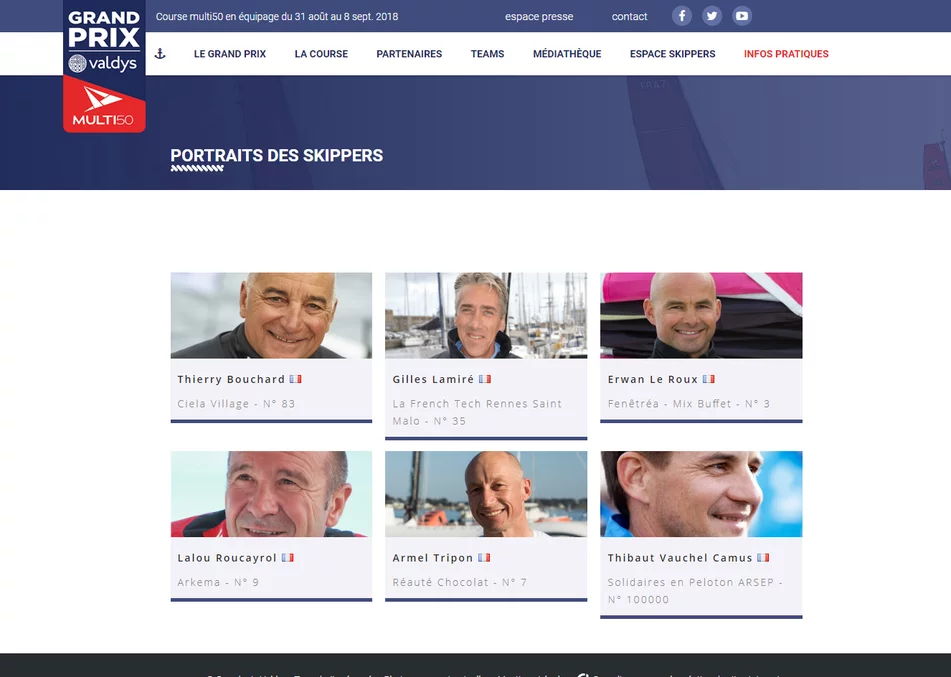
Task: Open the Le Grand Prix menu
Action: coord(230,54)
